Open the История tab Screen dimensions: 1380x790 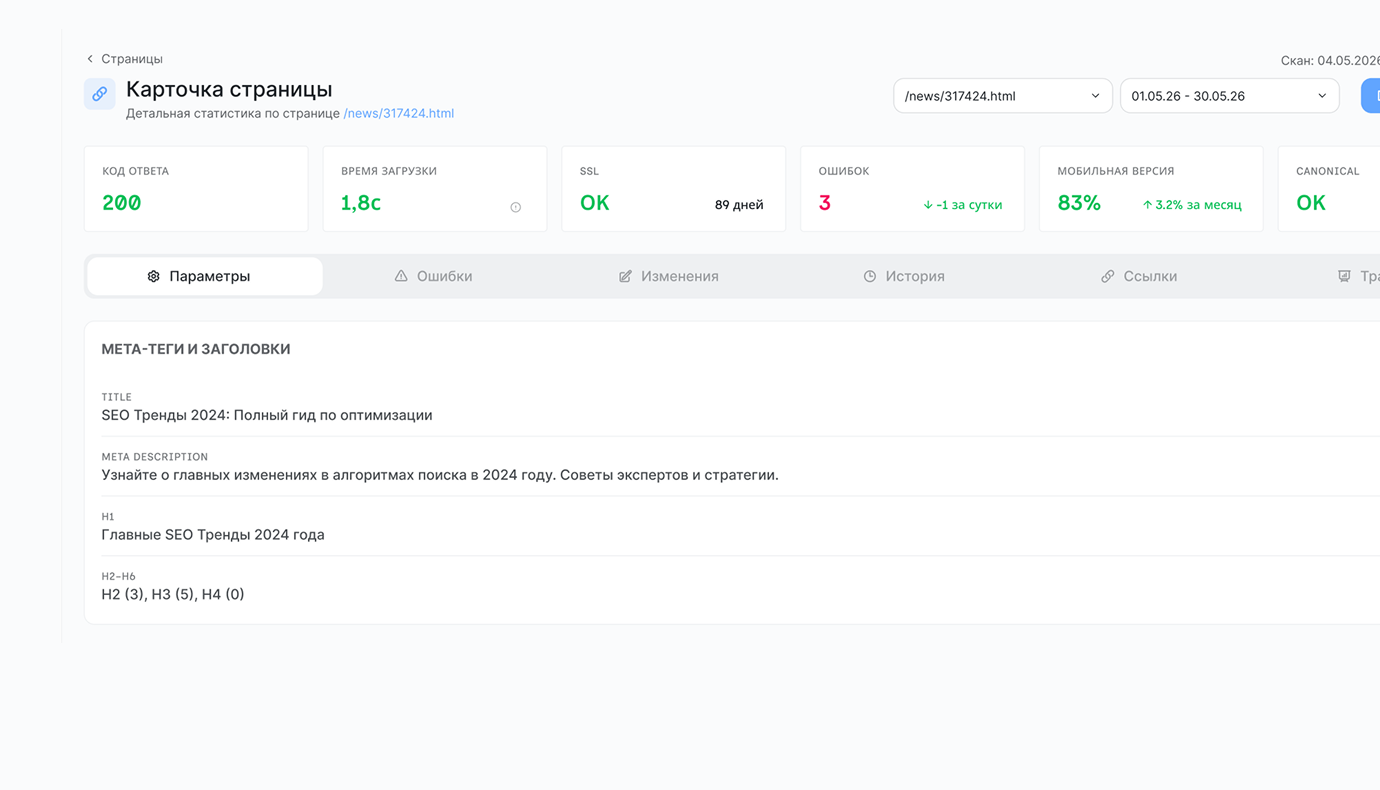[x=904, y=276]
